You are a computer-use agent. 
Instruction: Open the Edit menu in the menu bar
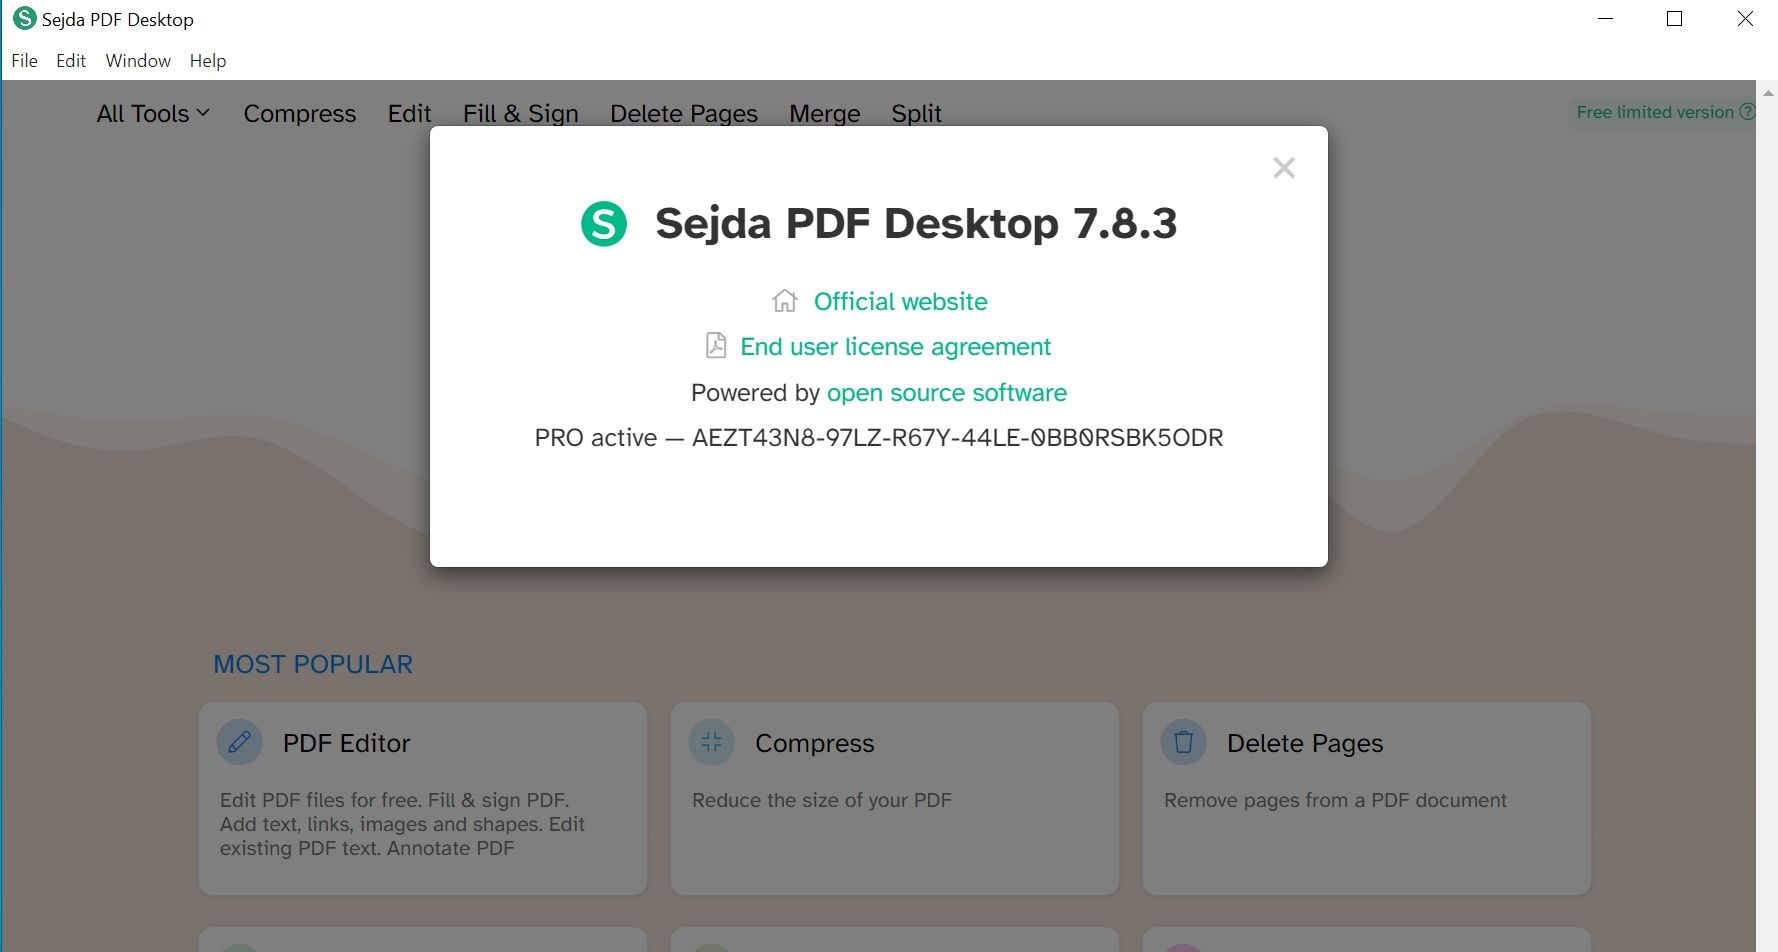(71, 61)
